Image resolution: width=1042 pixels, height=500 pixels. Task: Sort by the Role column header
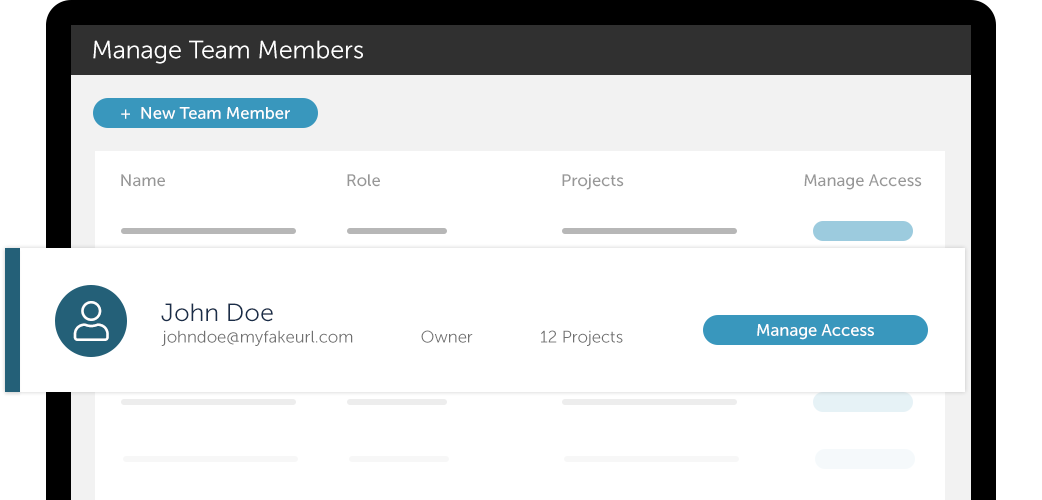[x=363, y=181]
